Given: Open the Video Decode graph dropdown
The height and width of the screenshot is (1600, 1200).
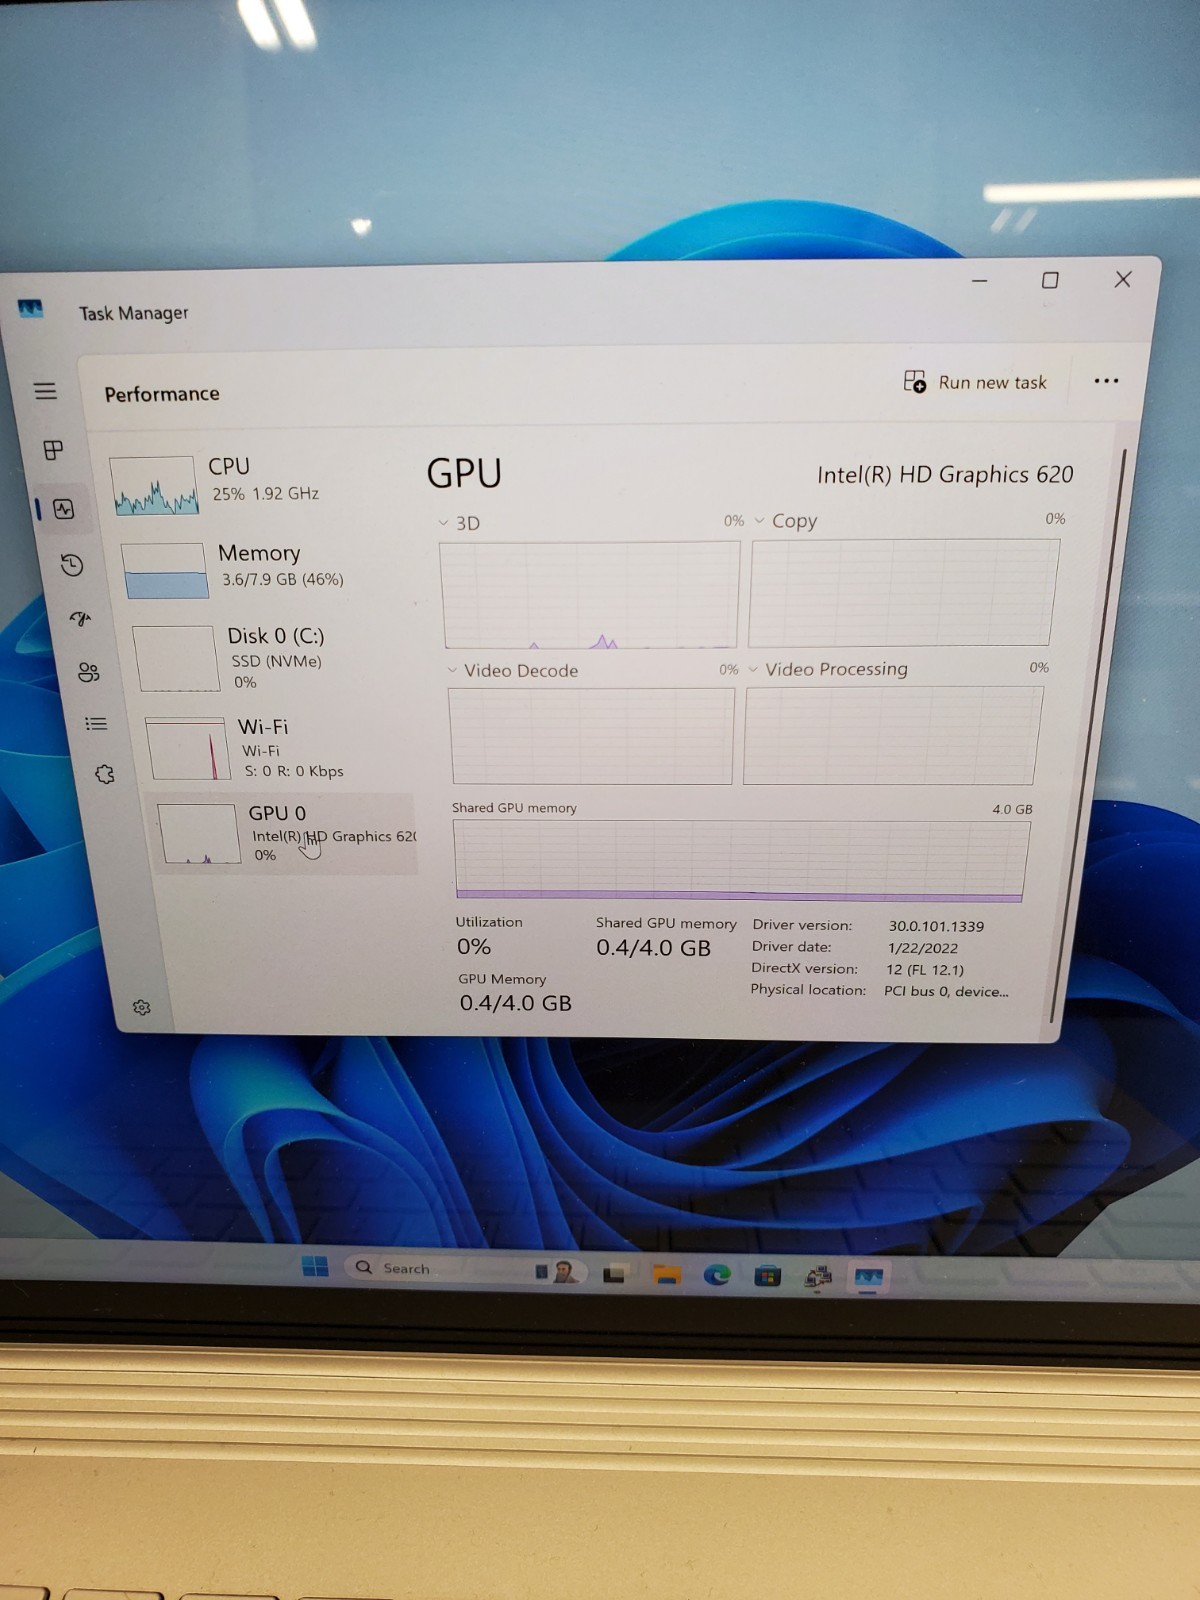Looking at the screenshot, I should tap(452, 671).
